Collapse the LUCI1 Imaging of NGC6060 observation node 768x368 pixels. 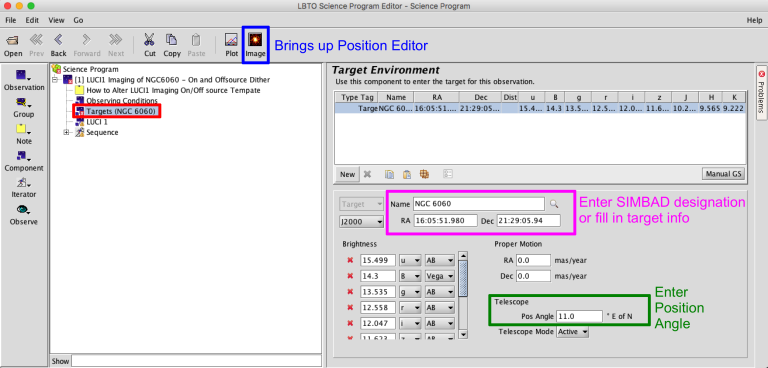55,80
